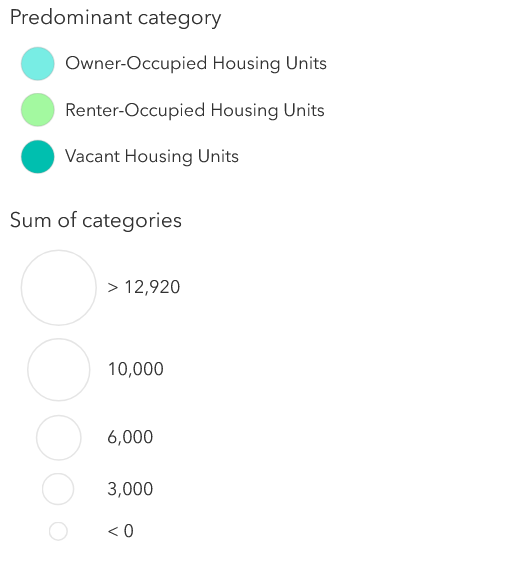Select the 6,000 size circle symbol

(59, 438)
